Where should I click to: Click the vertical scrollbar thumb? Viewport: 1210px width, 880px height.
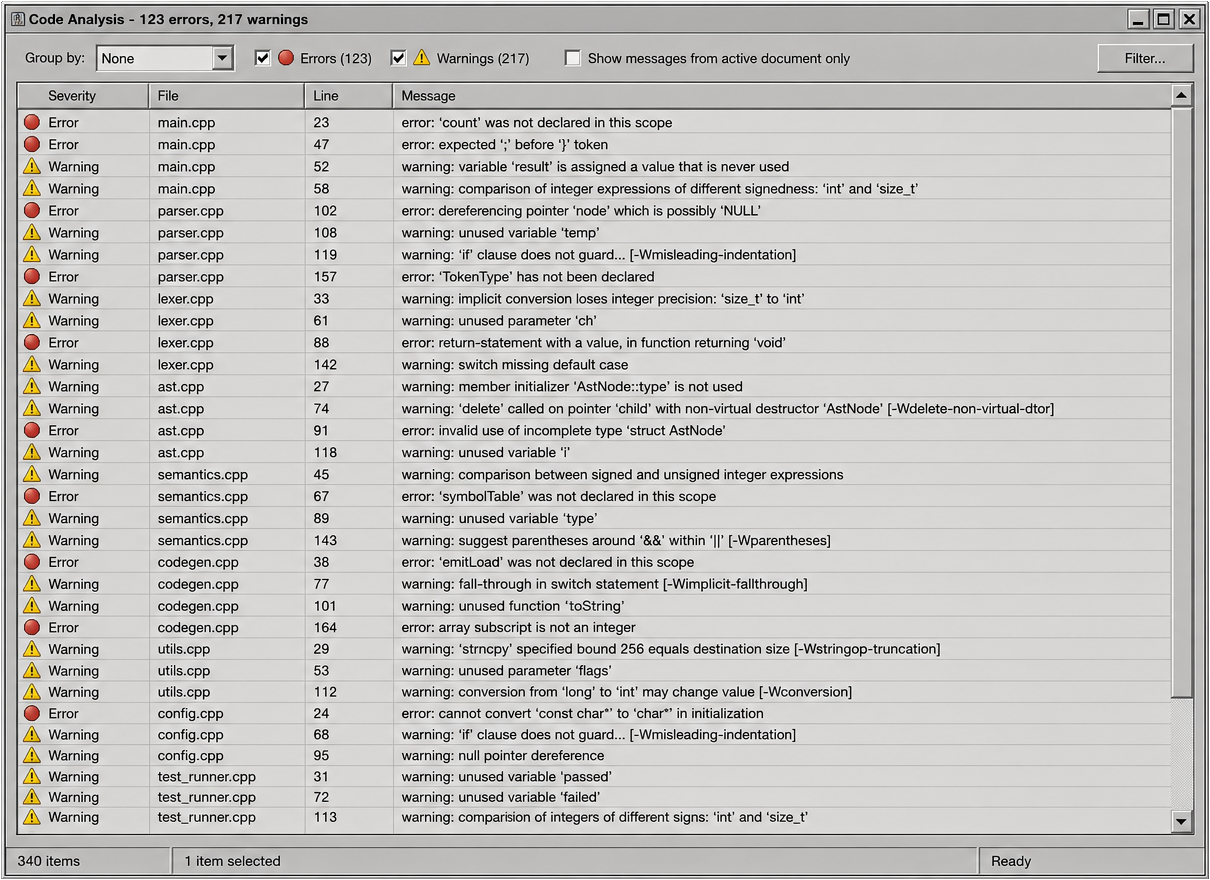click(1182, 403)
